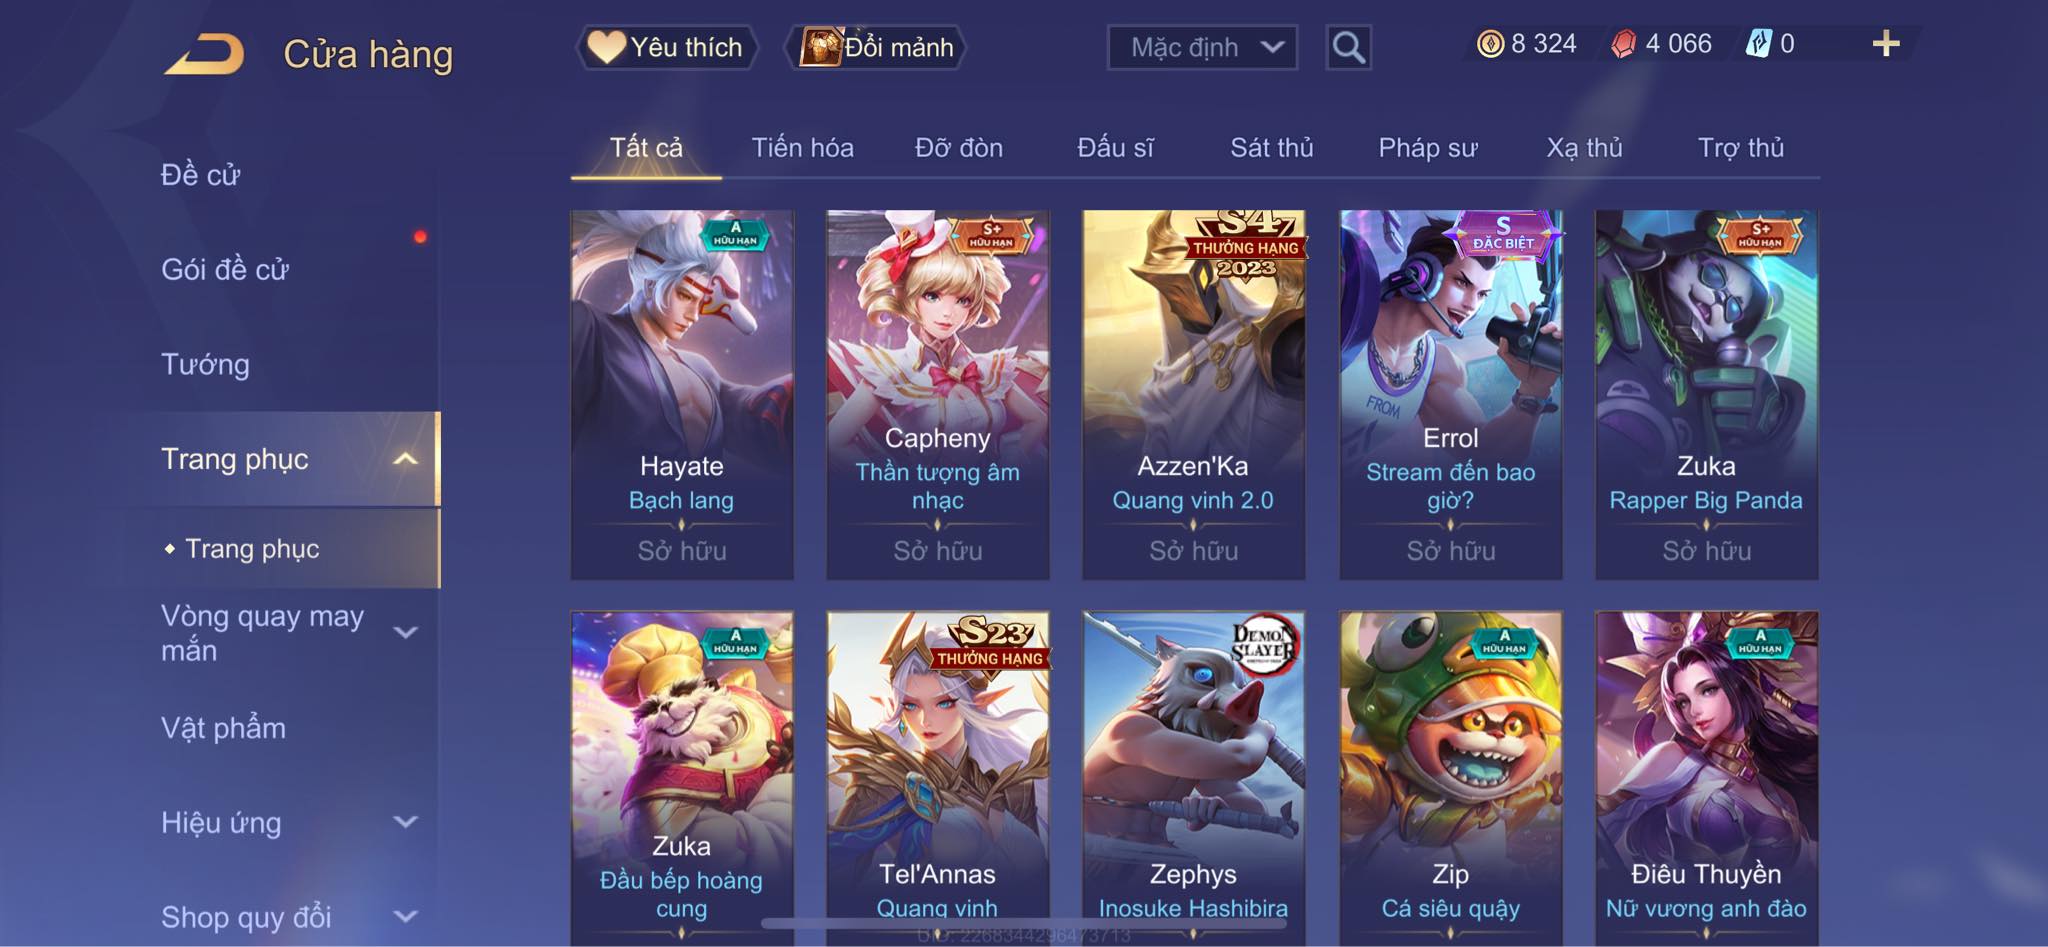Screen dimensions: 2048x947
Task: Open Gói đề cử sidebar item
Action: coord(225,269)
